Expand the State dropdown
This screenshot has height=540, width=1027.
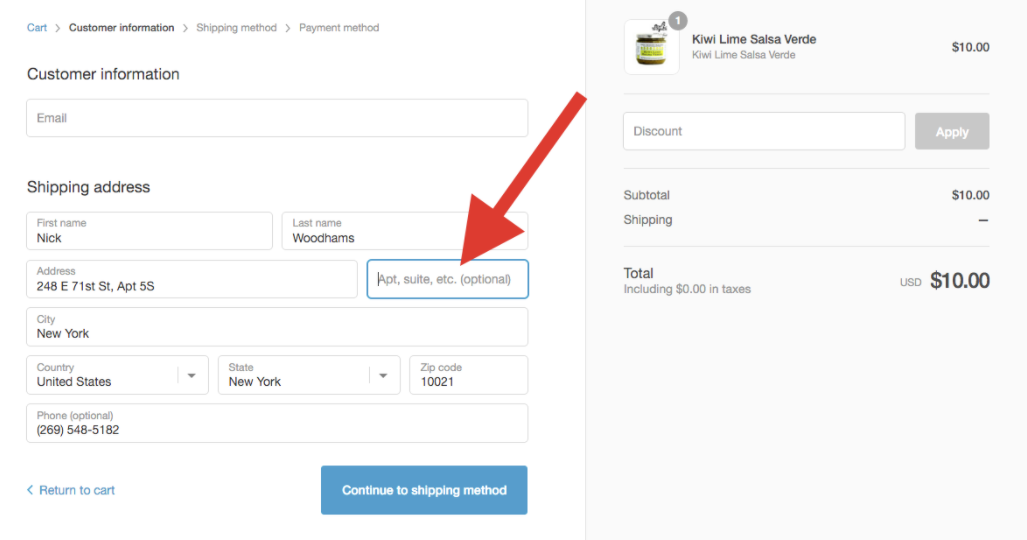[295, 375]
